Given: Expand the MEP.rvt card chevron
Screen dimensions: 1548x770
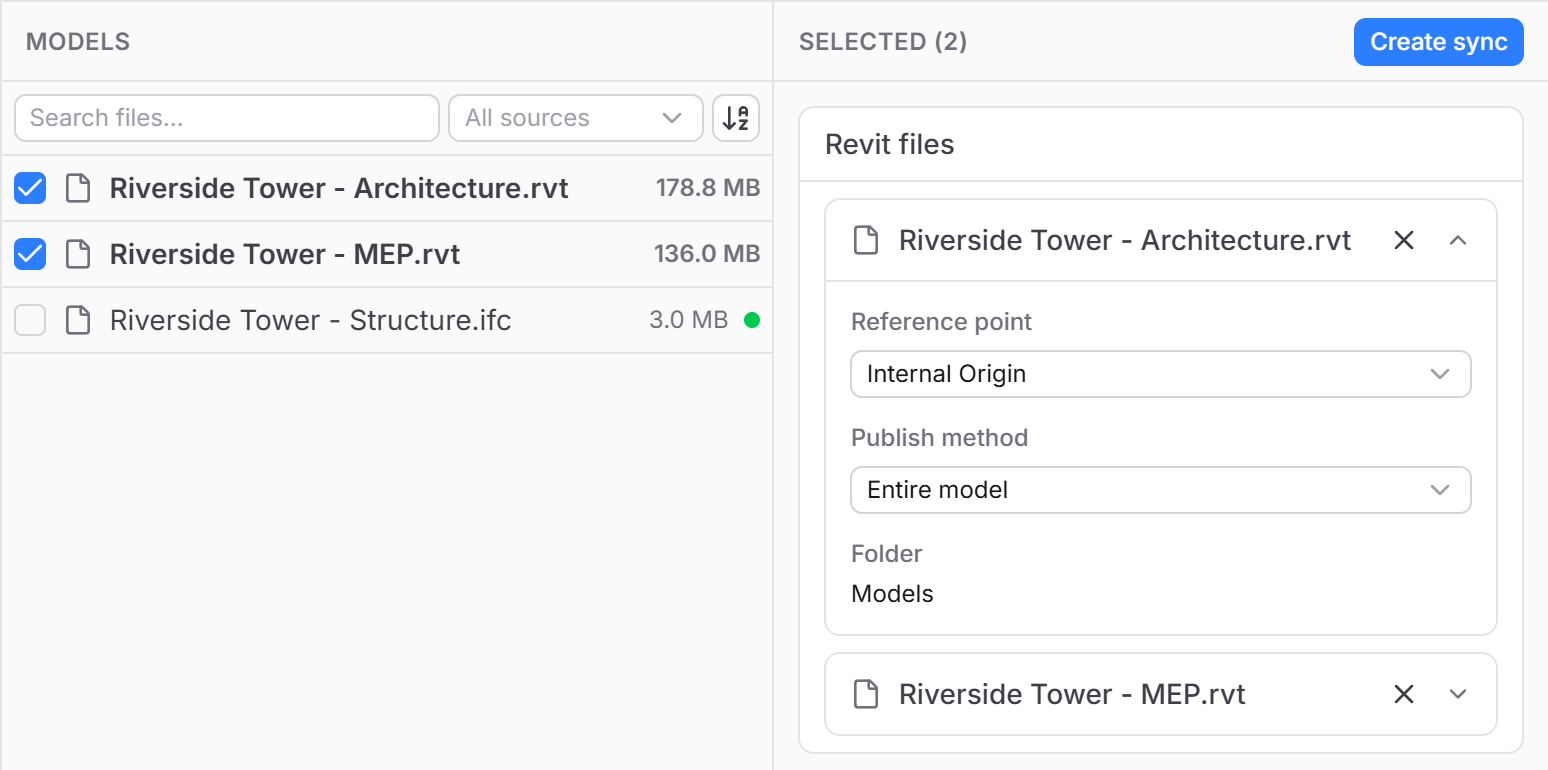Looking at the screenshot, I should coord(1458,694).
